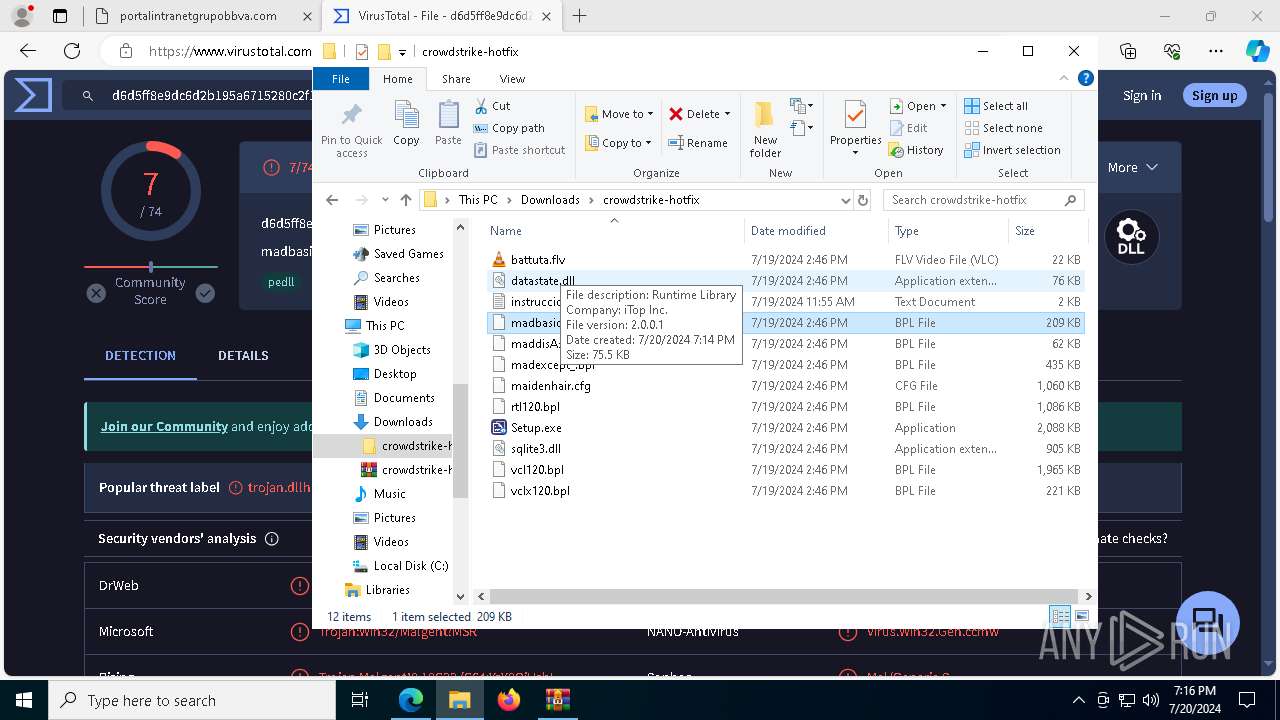
Task: Open Libraries in navigation pane
Action: [377, 590]
